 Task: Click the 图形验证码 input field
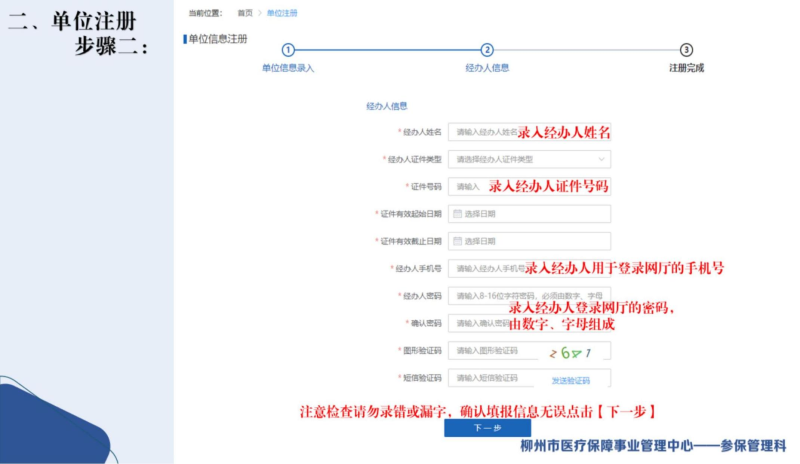coord(490,351)
